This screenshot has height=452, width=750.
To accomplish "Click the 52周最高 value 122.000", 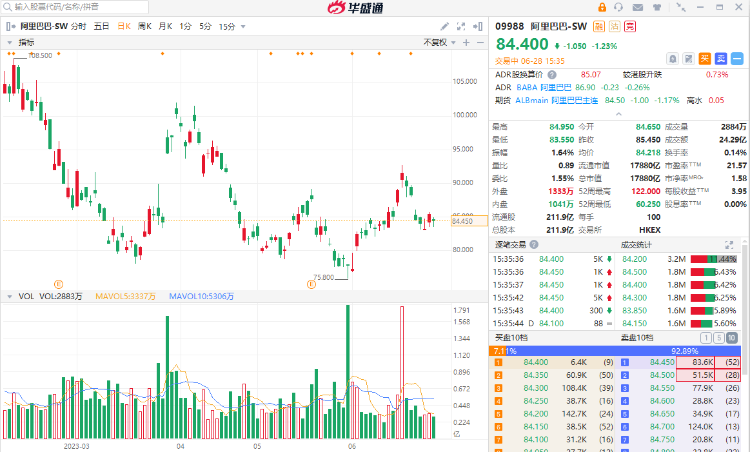I will click(646, 191).
